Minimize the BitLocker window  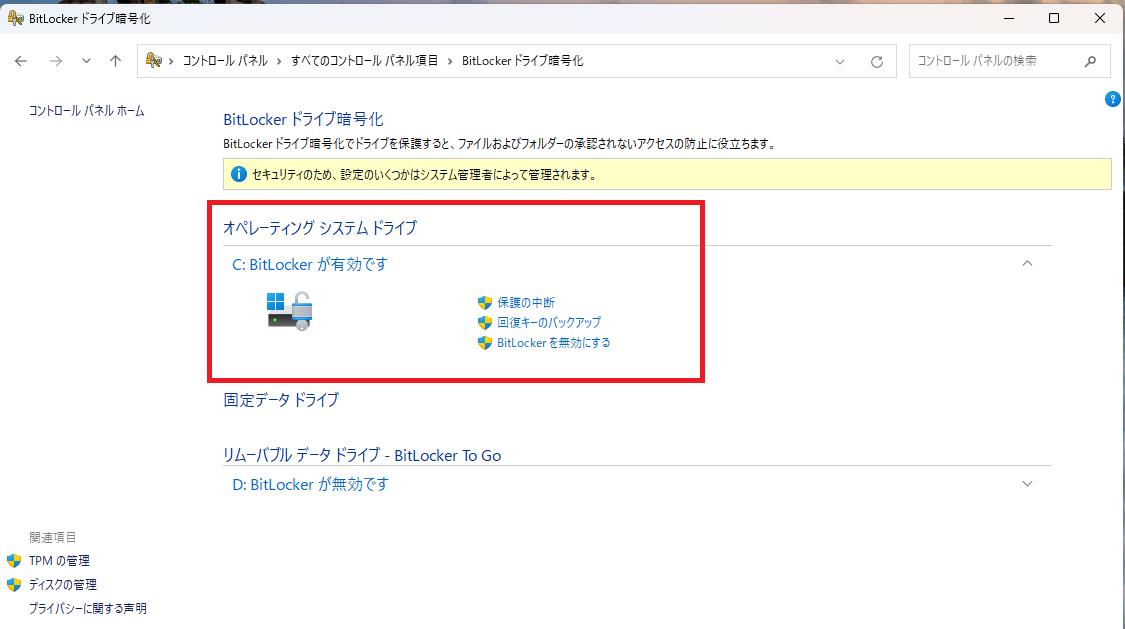pyautogui.click(x=1009, y=18)
